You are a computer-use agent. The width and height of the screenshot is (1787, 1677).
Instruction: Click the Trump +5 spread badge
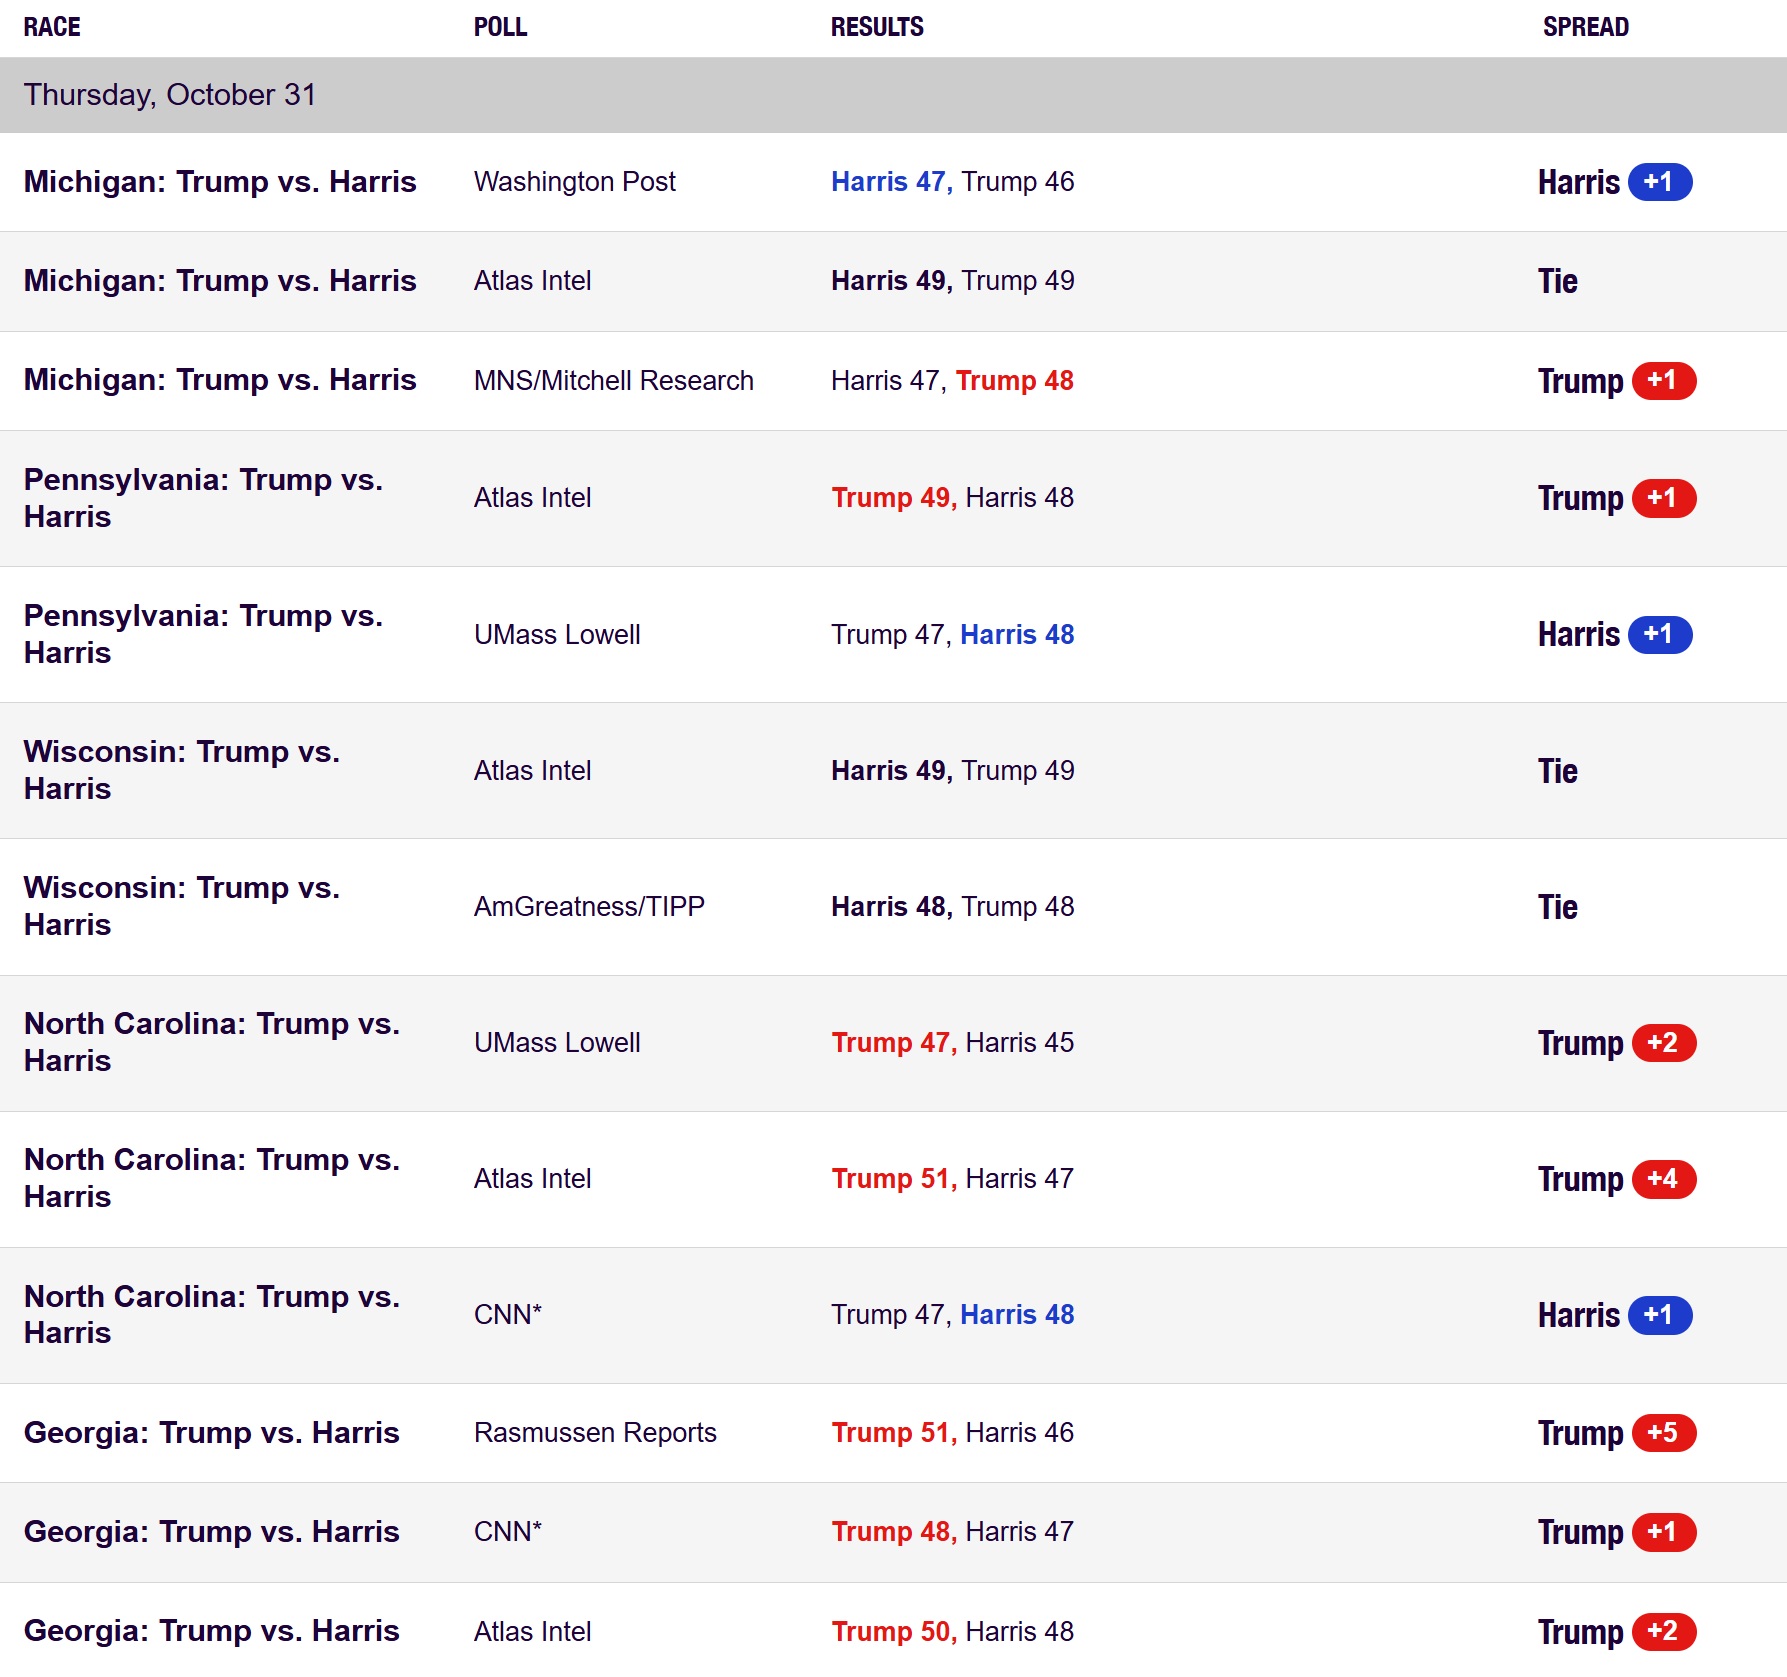(1663, 1432)
